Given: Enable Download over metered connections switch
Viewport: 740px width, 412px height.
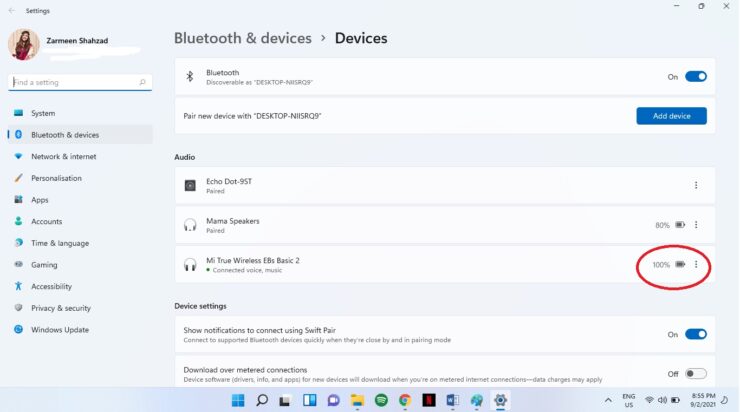Looking at the screenshot, I should tap(696, 374).
